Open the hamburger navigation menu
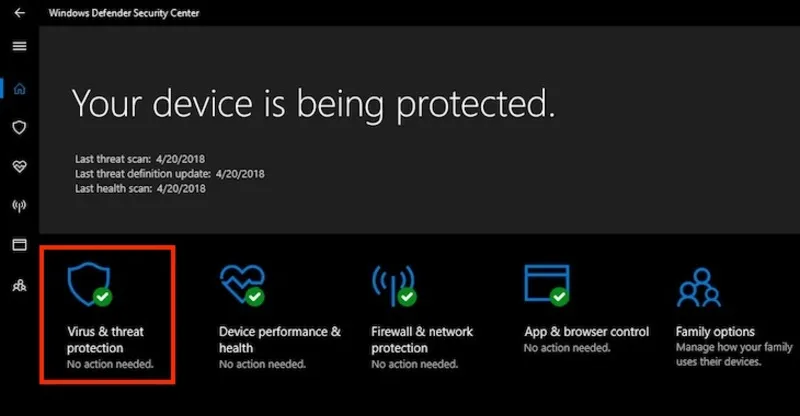 (x=19, y=46)
